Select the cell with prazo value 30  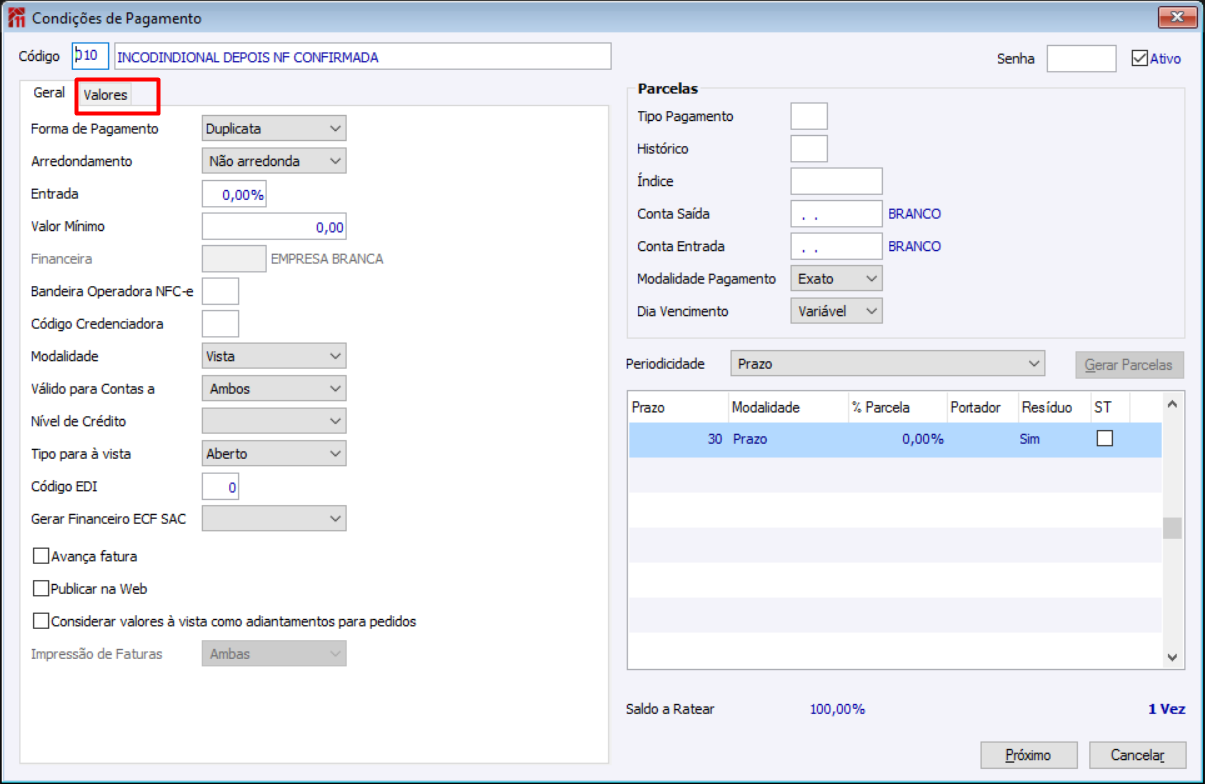678,439
